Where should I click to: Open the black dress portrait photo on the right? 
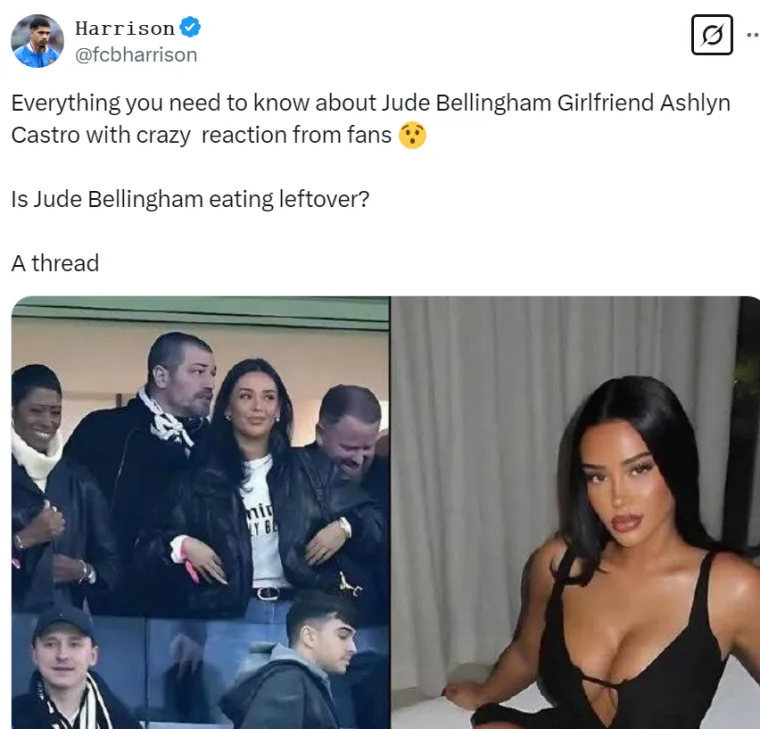pyautogui.click(x=575, y=512)
